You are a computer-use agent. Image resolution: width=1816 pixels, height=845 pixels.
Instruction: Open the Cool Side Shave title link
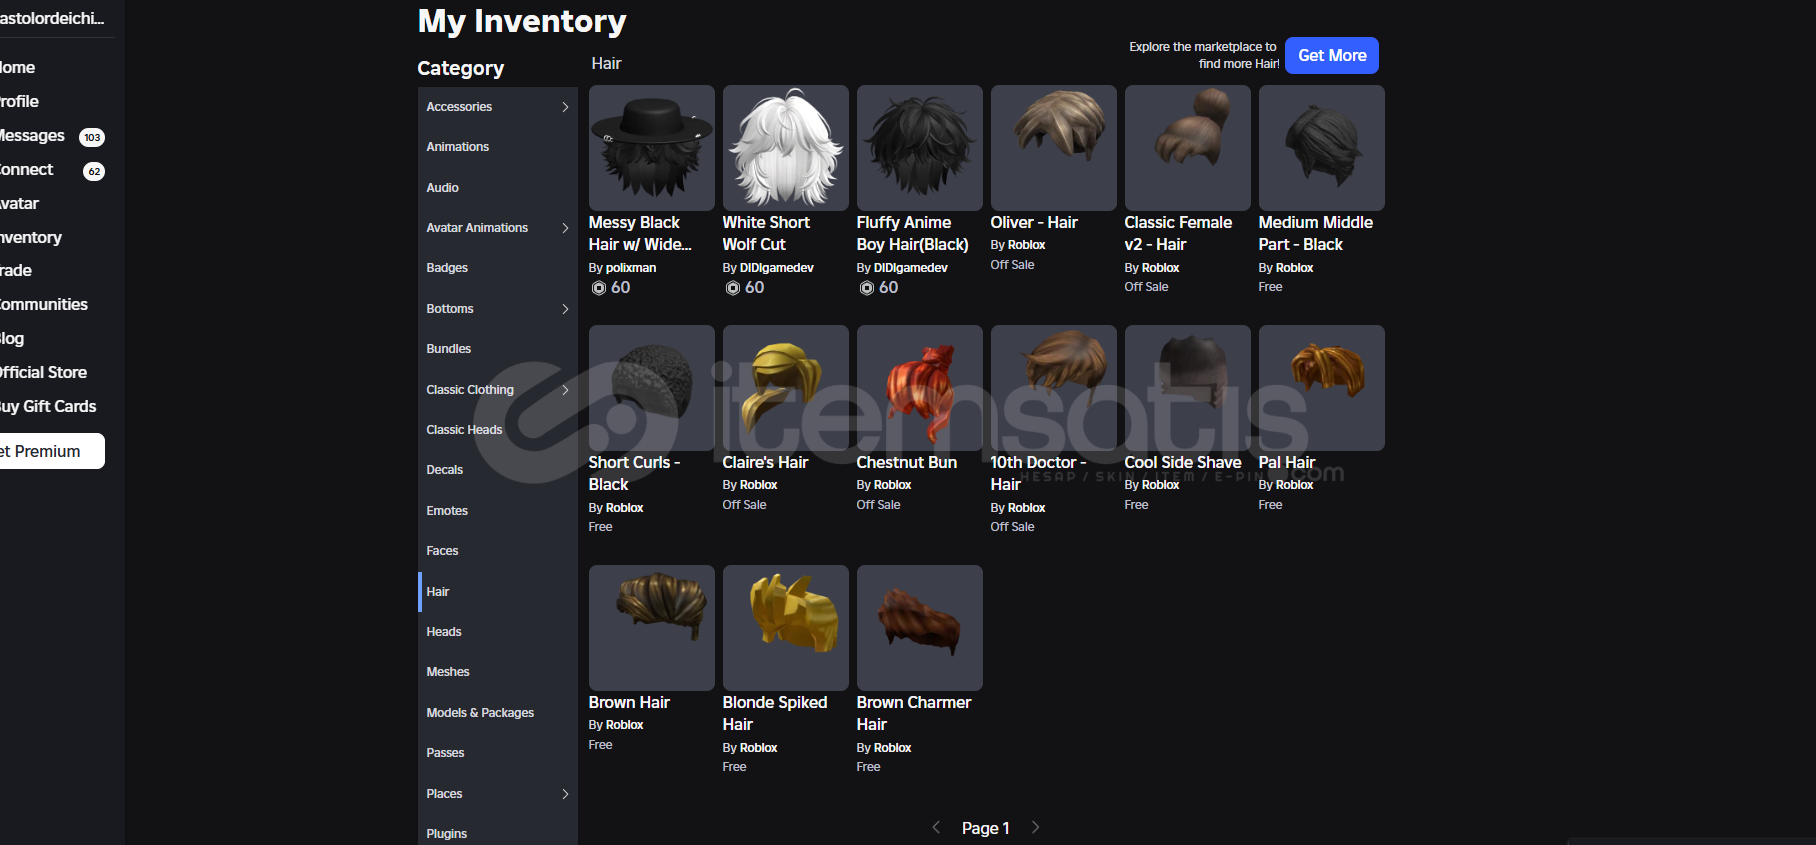pos(1183,462)
